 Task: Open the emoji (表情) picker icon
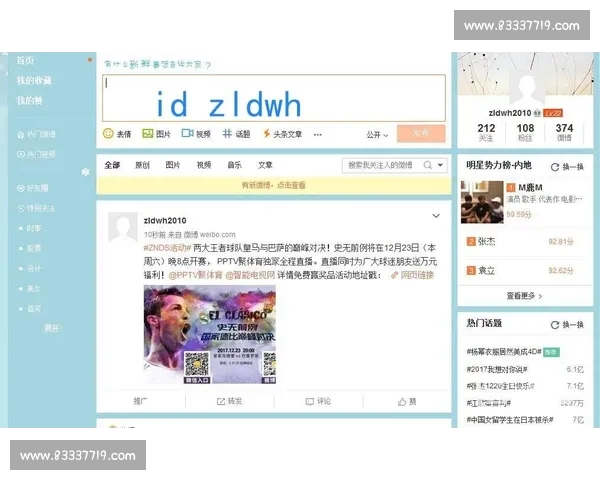[x=108, y=134]
